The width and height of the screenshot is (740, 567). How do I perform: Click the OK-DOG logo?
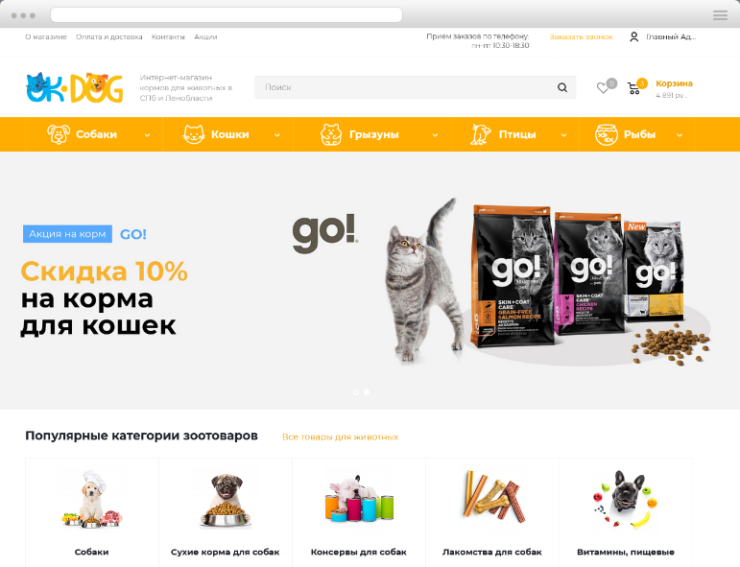[75, 87]
